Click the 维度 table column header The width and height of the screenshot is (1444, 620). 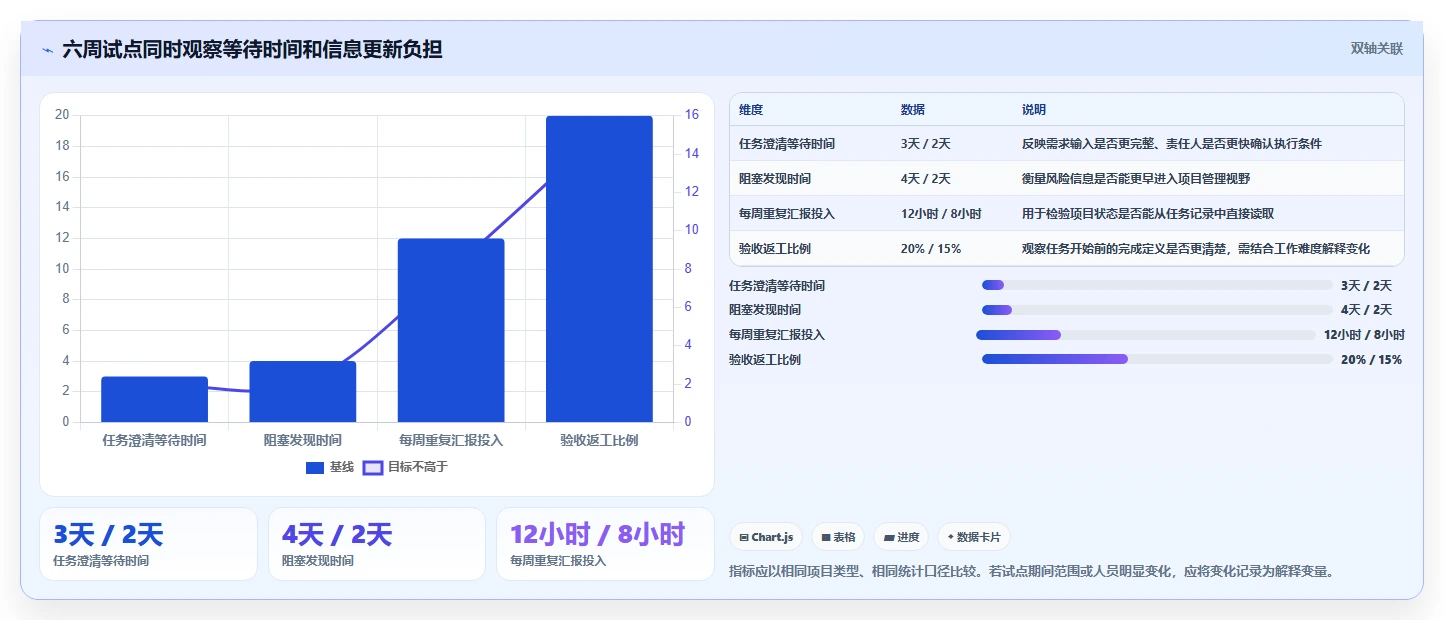751,110
